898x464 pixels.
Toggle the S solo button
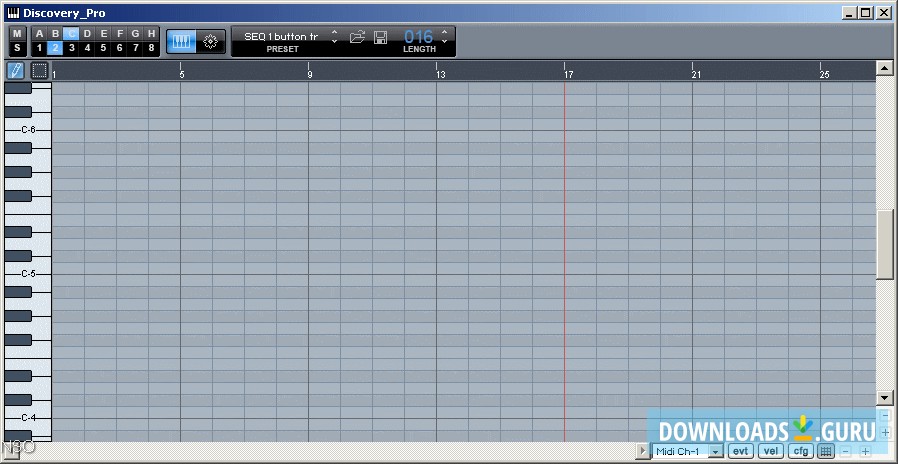tap(17, 48)
